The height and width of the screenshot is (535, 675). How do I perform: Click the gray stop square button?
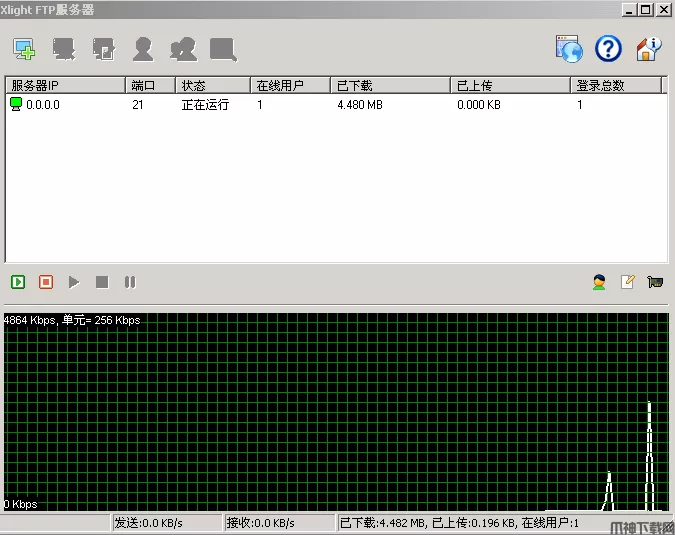[102, 282]
